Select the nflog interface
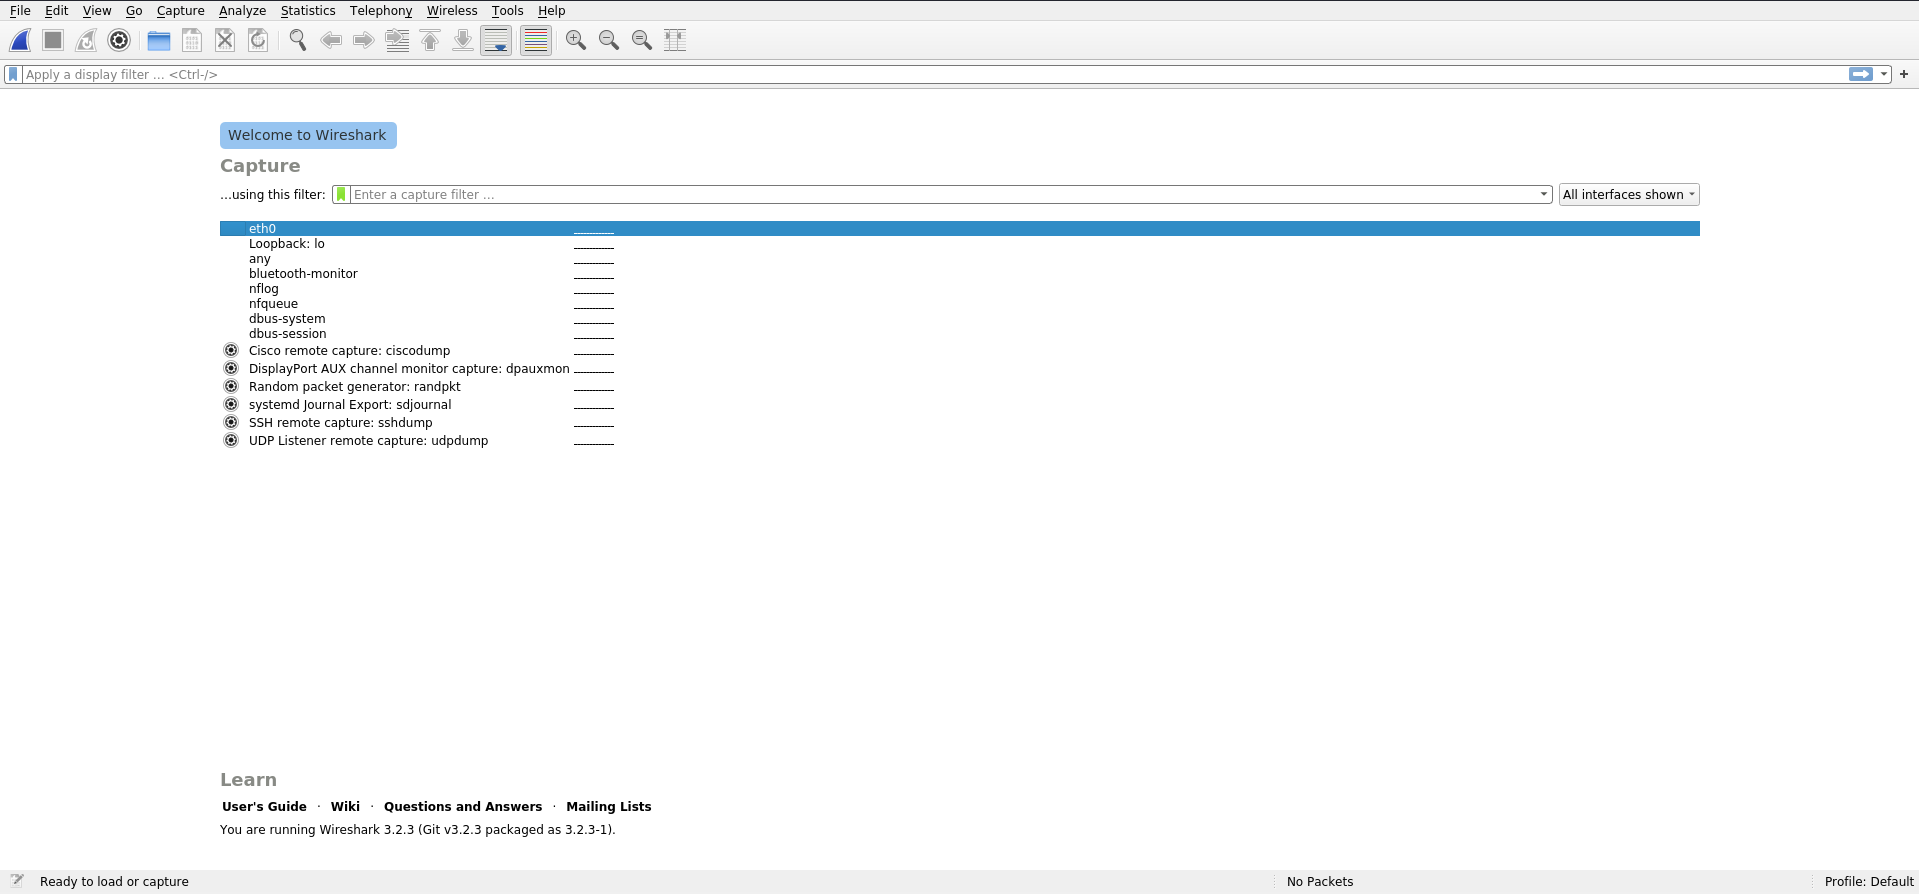Image resolution: width=1919 pixels, height=894 pixels. [960, 289]
